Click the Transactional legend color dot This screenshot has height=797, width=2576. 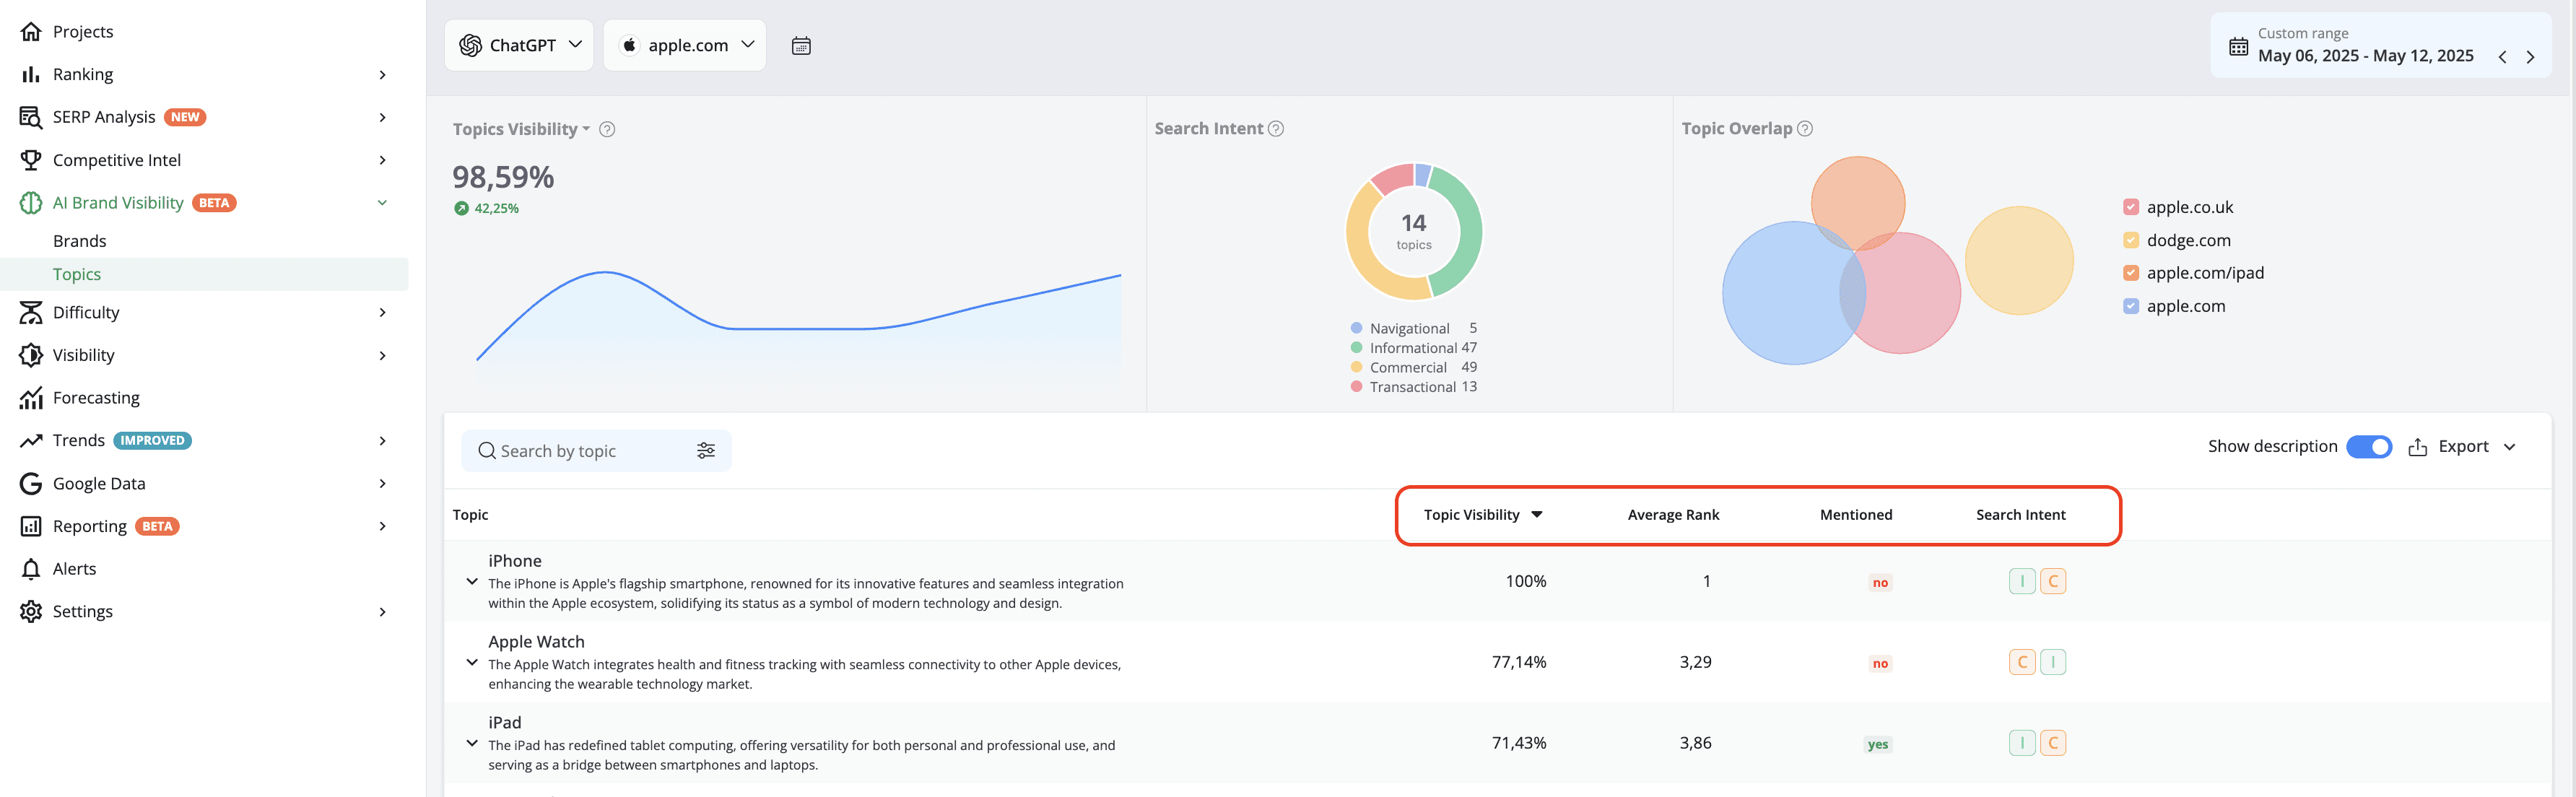click(1356, 387)
